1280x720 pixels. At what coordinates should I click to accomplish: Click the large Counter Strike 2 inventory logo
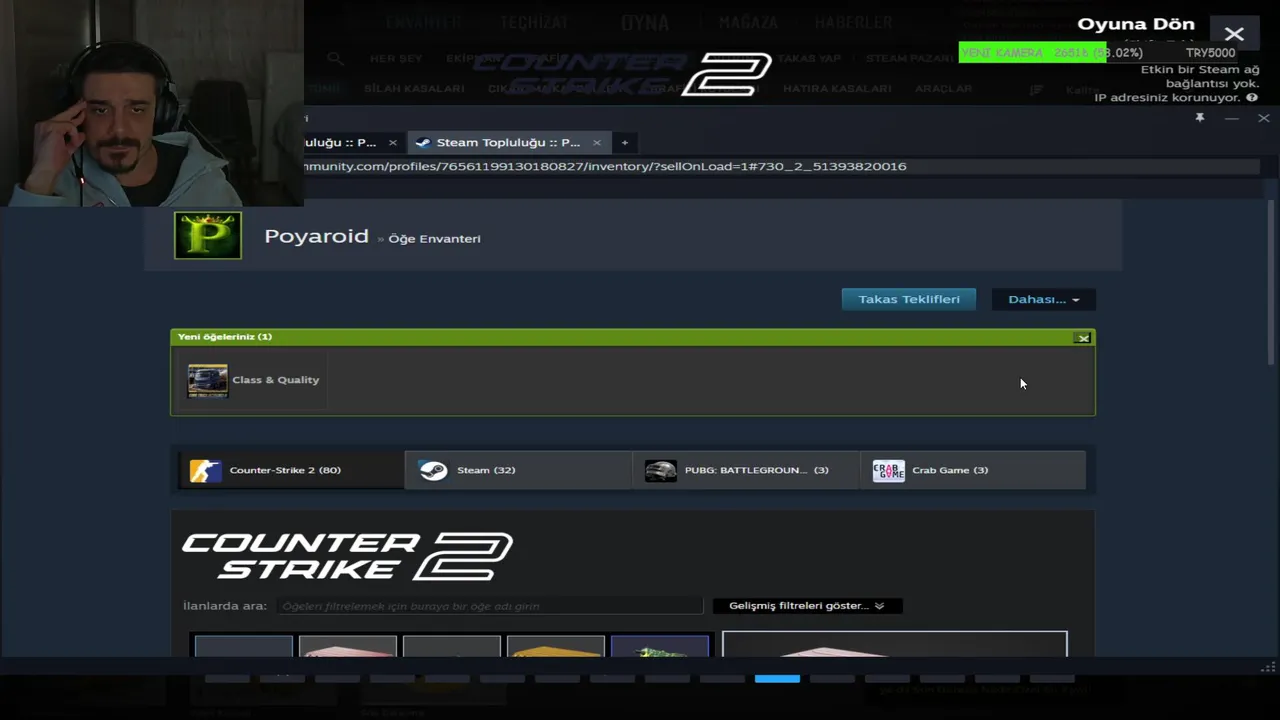(347, 556)
